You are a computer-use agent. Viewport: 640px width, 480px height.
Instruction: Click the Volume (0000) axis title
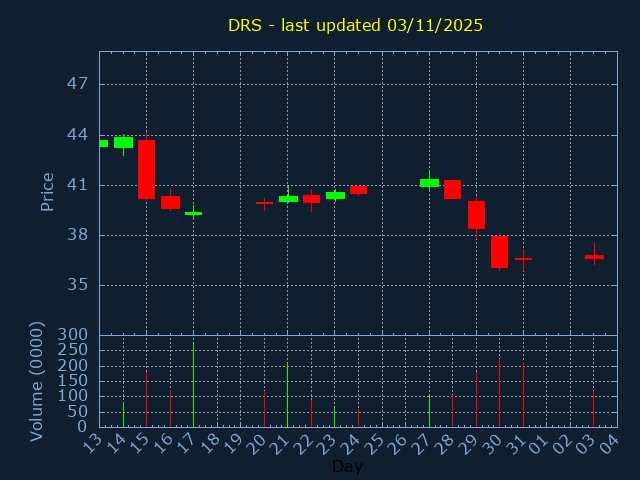coord(37,381)
